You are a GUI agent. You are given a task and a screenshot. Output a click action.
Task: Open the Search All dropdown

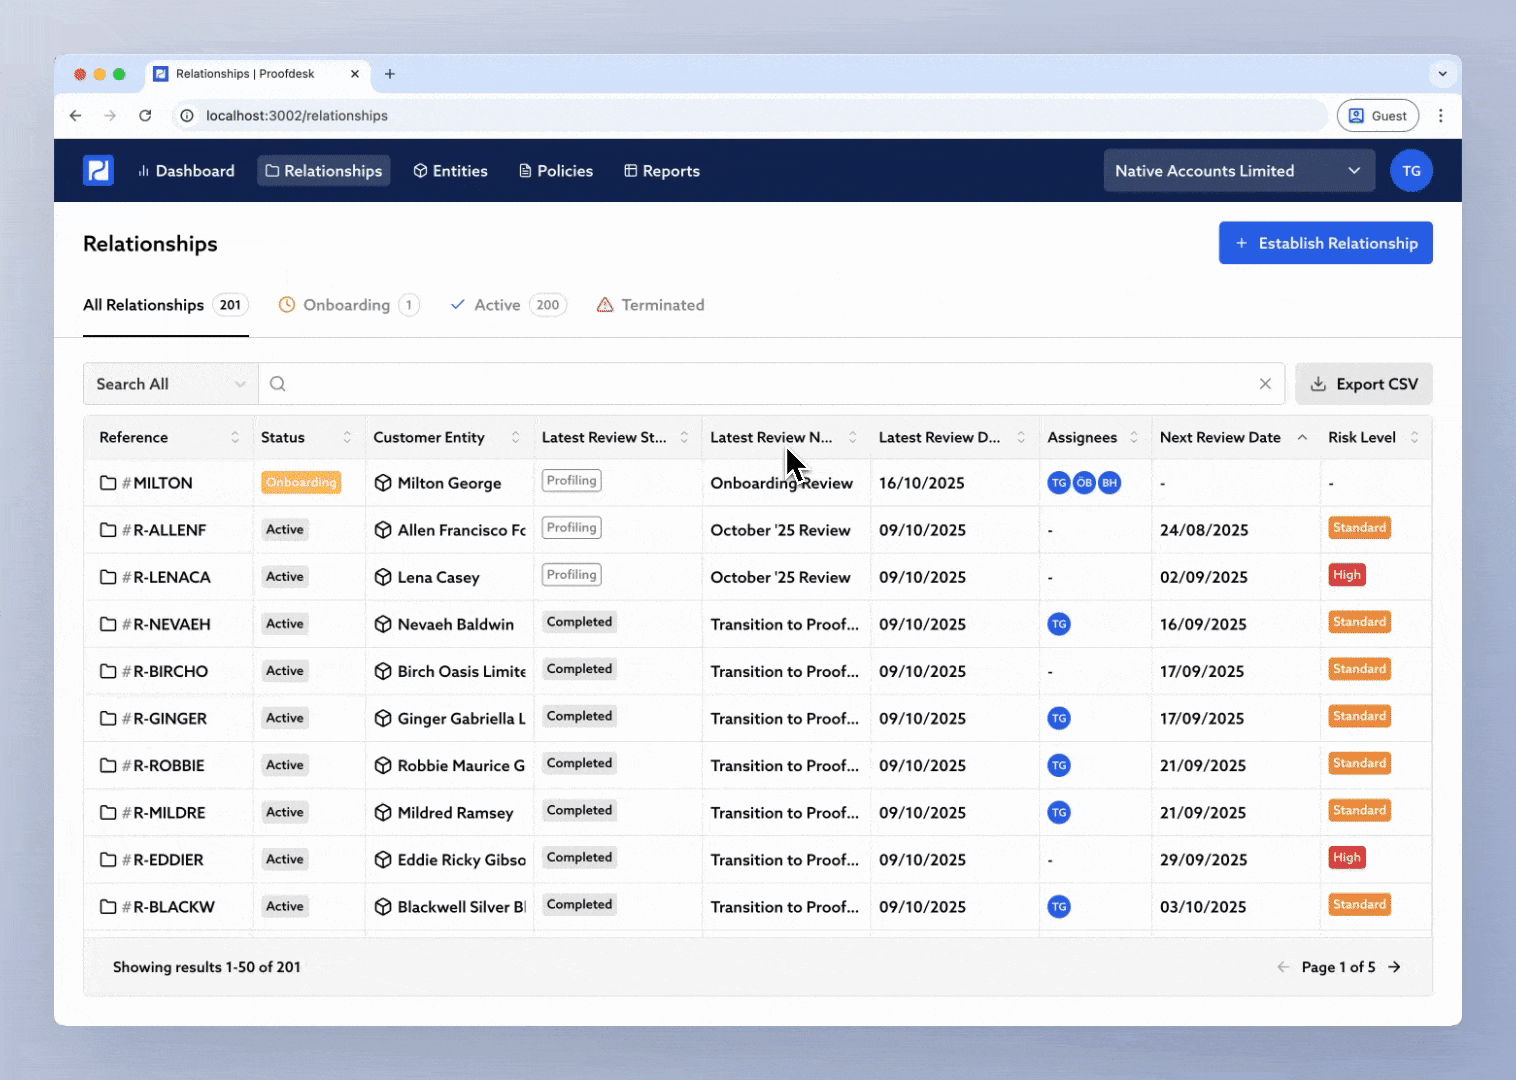click(x=170, y=384)
